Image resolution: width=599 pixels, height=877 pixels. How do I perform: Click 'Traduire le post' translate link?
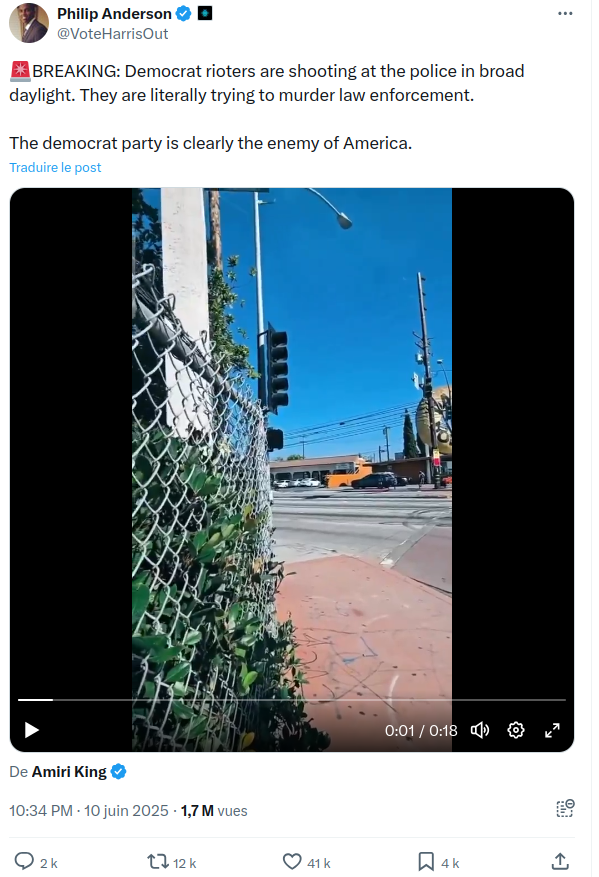(55, 167)
